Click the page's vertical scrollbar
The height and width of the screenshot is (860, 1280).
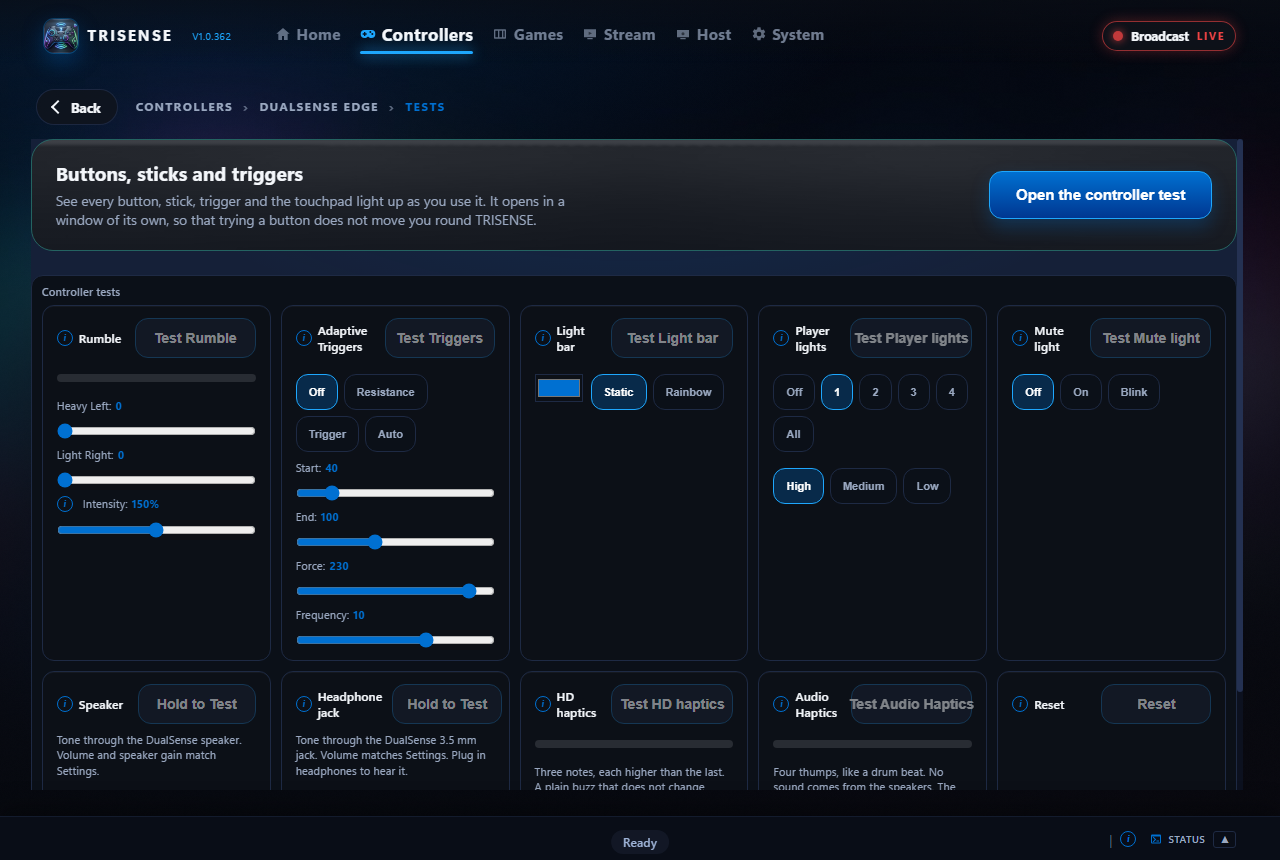click(x=1240, y=415)
